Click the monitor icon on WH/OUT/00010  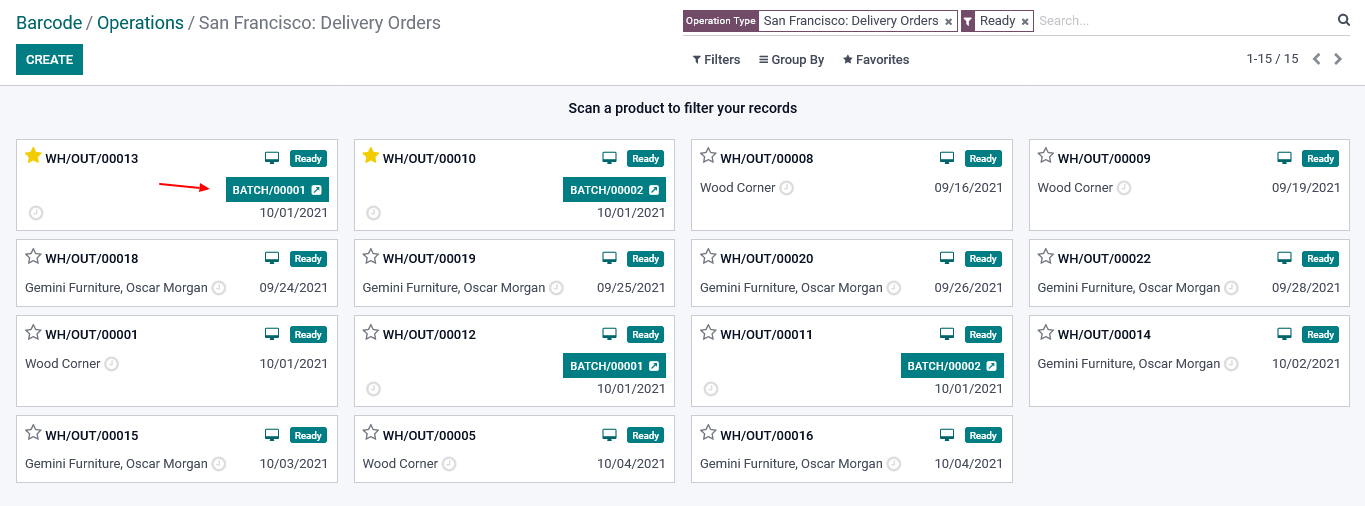pos(610,158)
